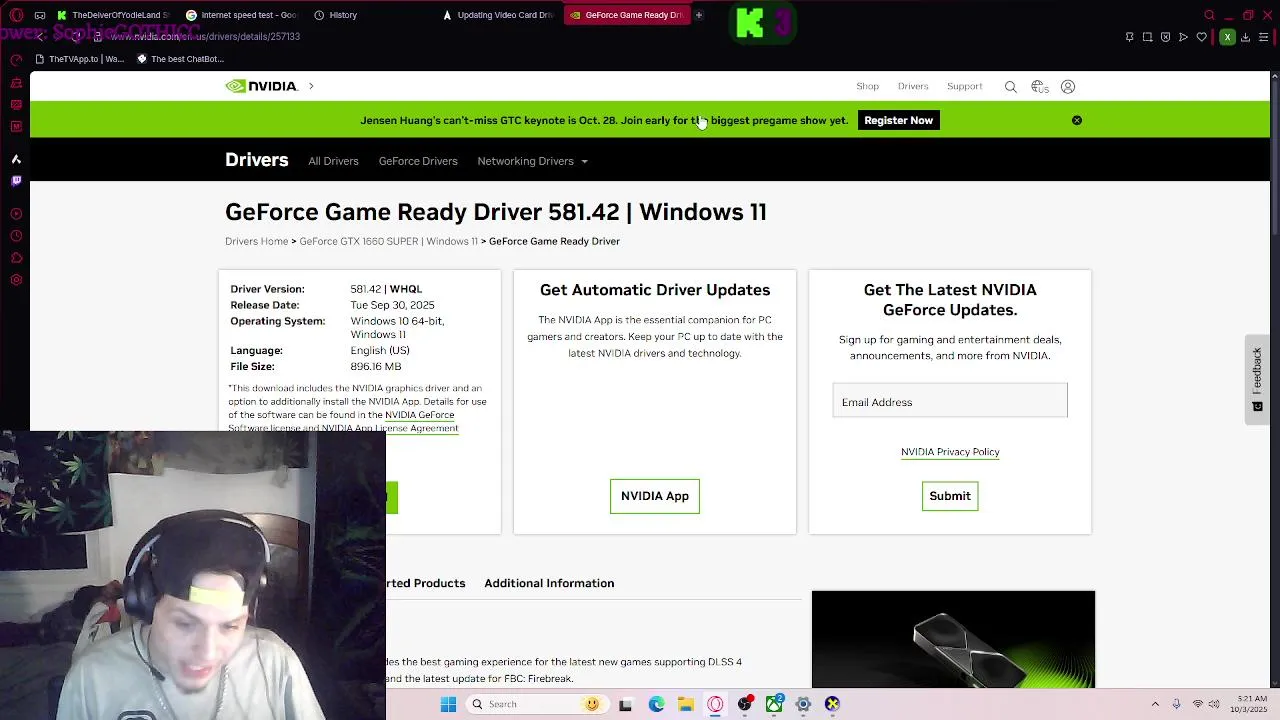
Task: Open GX Corner gamepad icon
Action: [39, 15]
